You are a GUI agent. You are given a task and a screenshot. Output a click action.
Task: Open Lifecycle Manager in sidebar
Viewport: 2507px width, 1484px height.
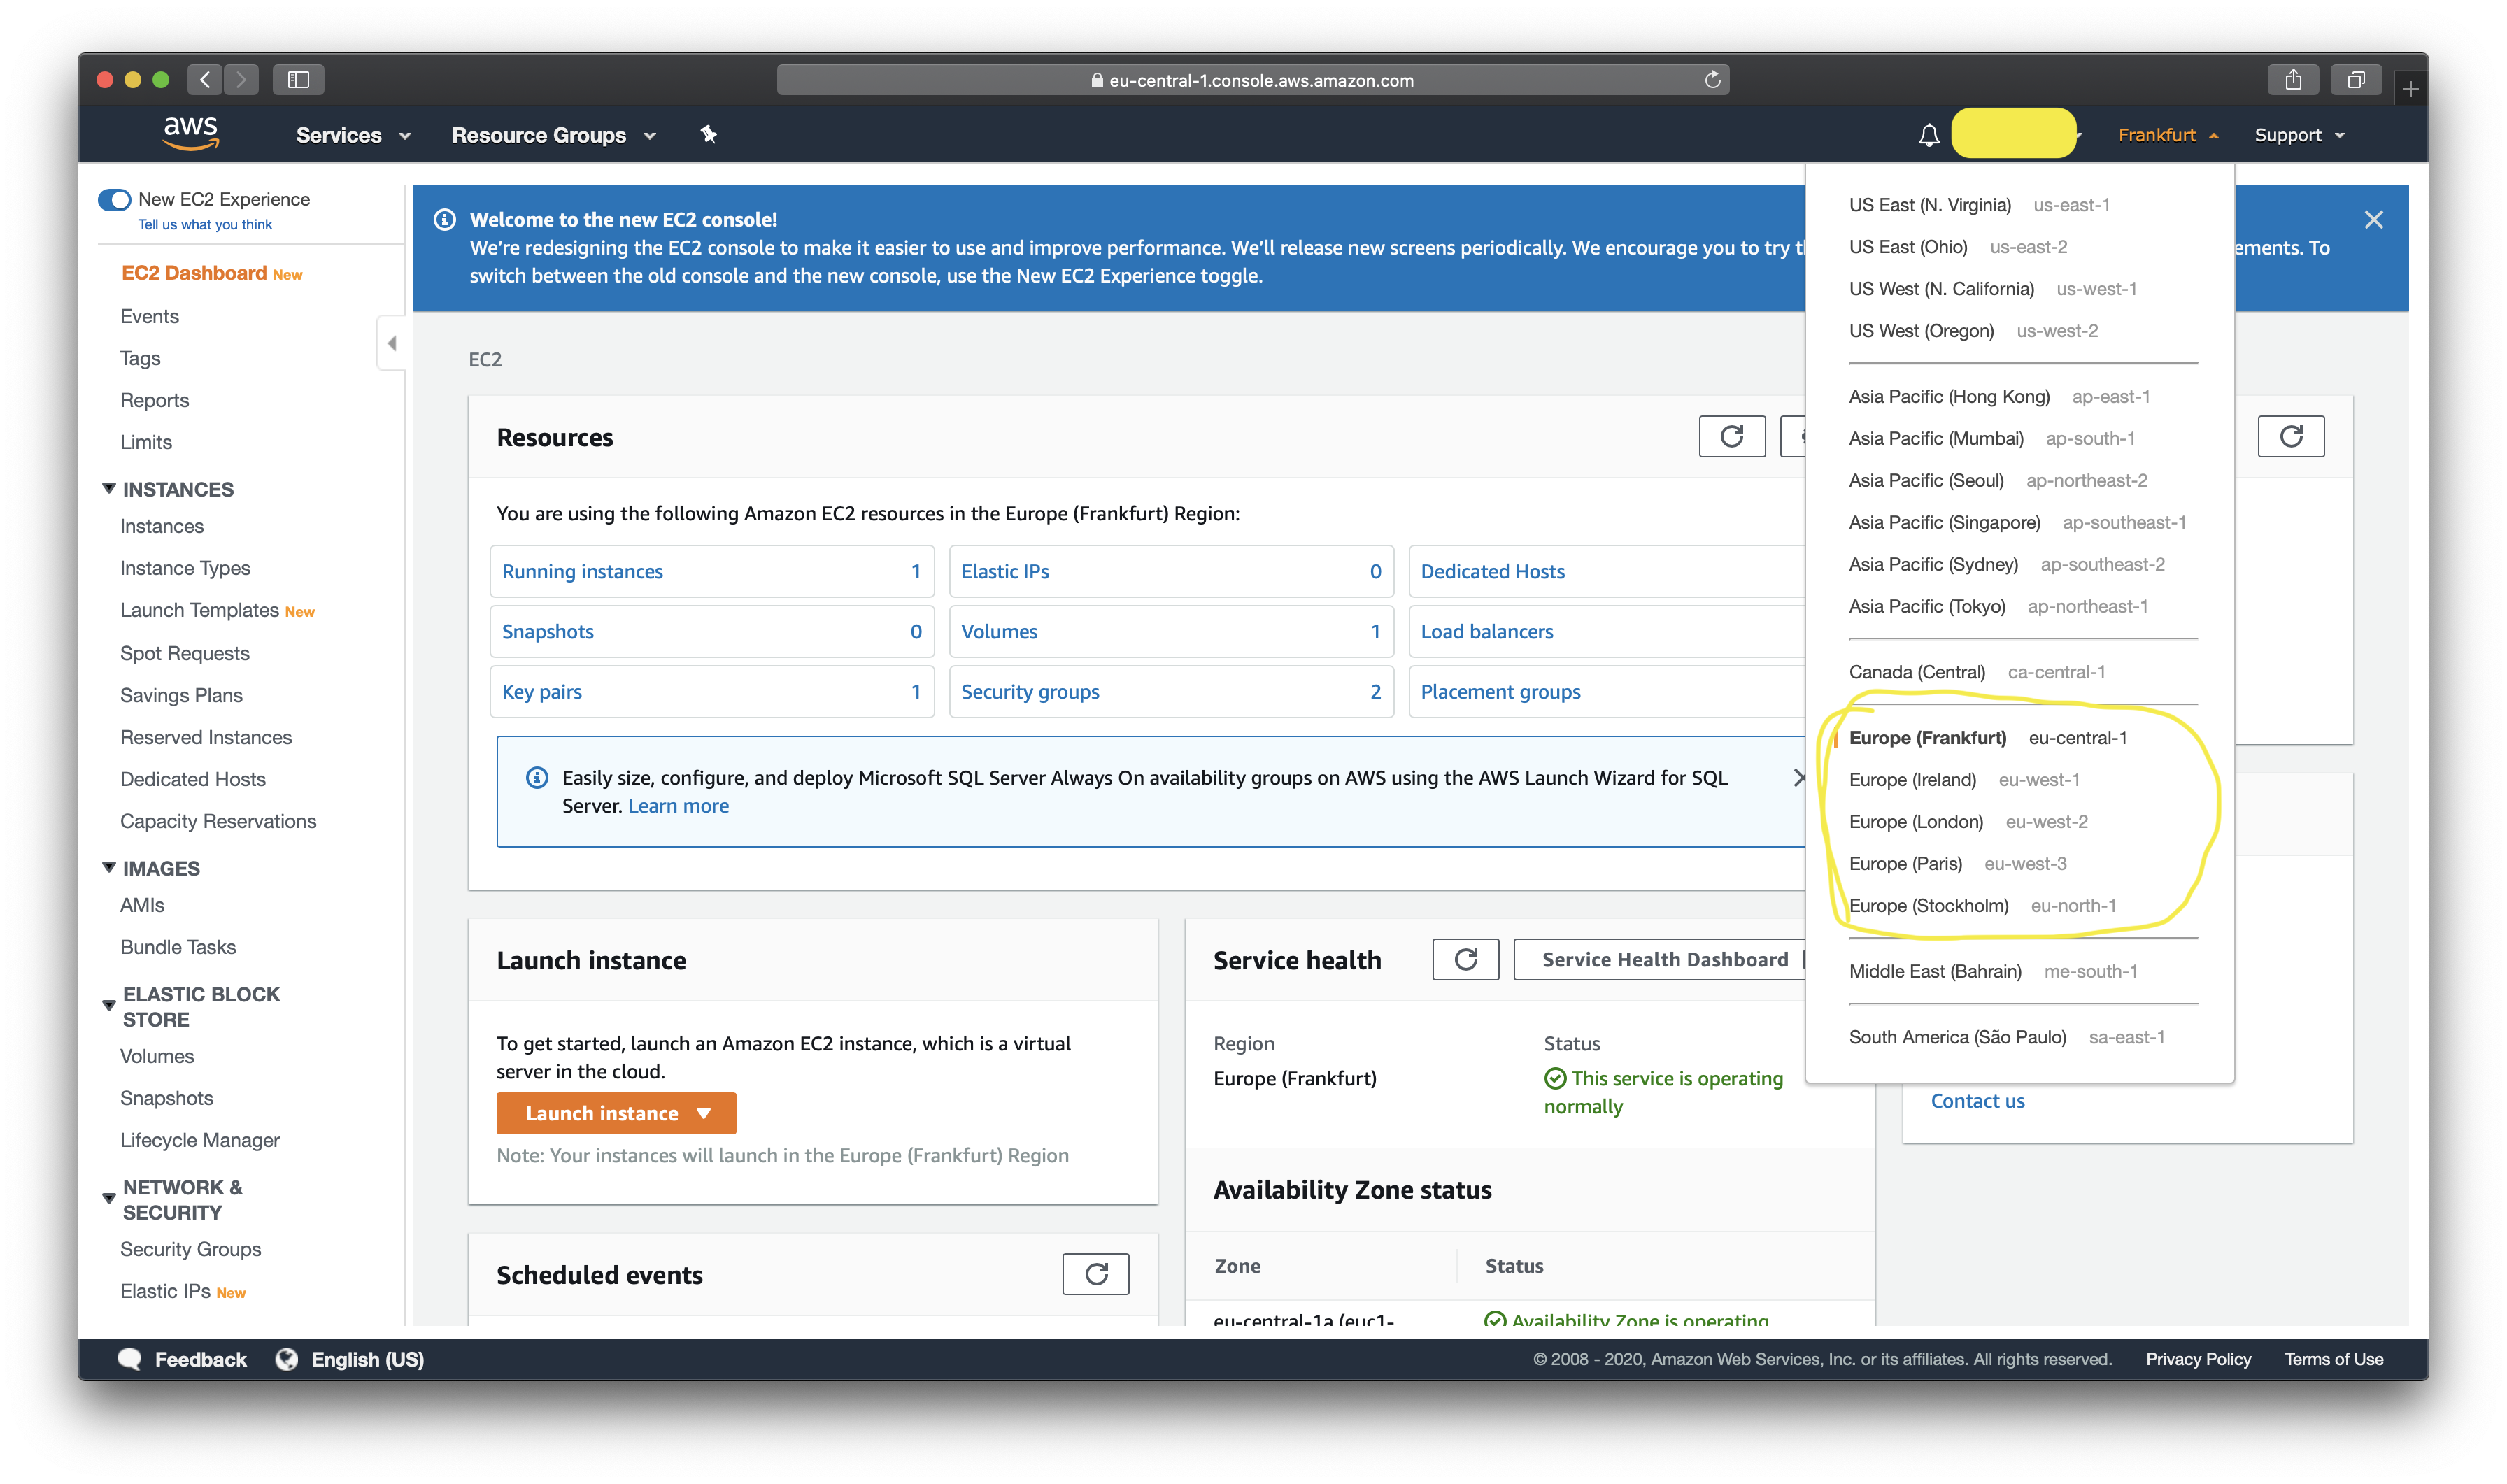click(x=200, y=1140)
